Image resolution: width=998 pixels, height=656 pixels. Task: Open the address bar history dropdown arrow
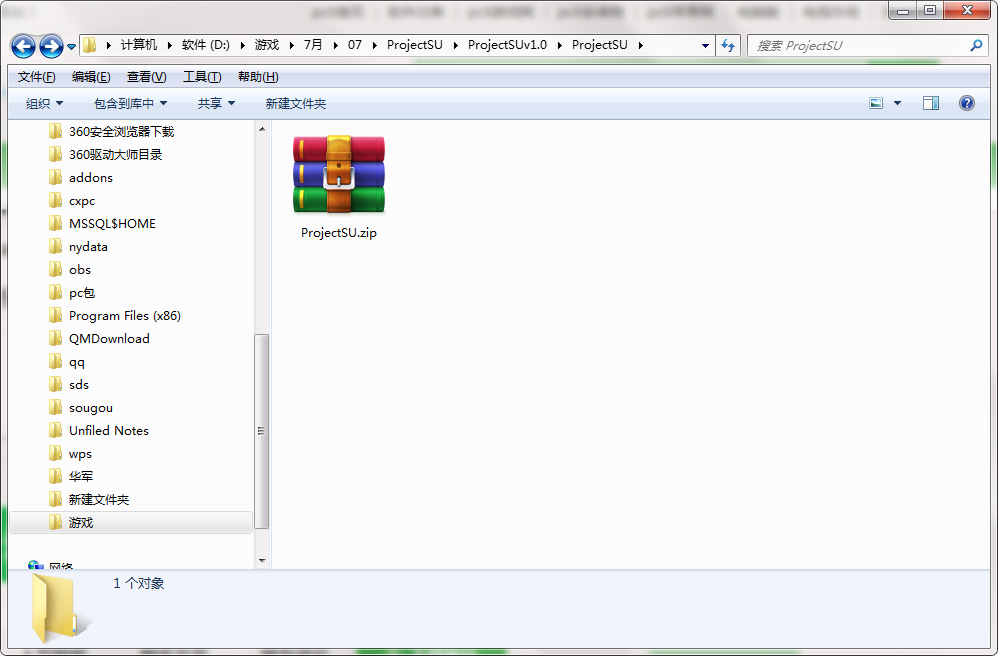tap(705, 45)
